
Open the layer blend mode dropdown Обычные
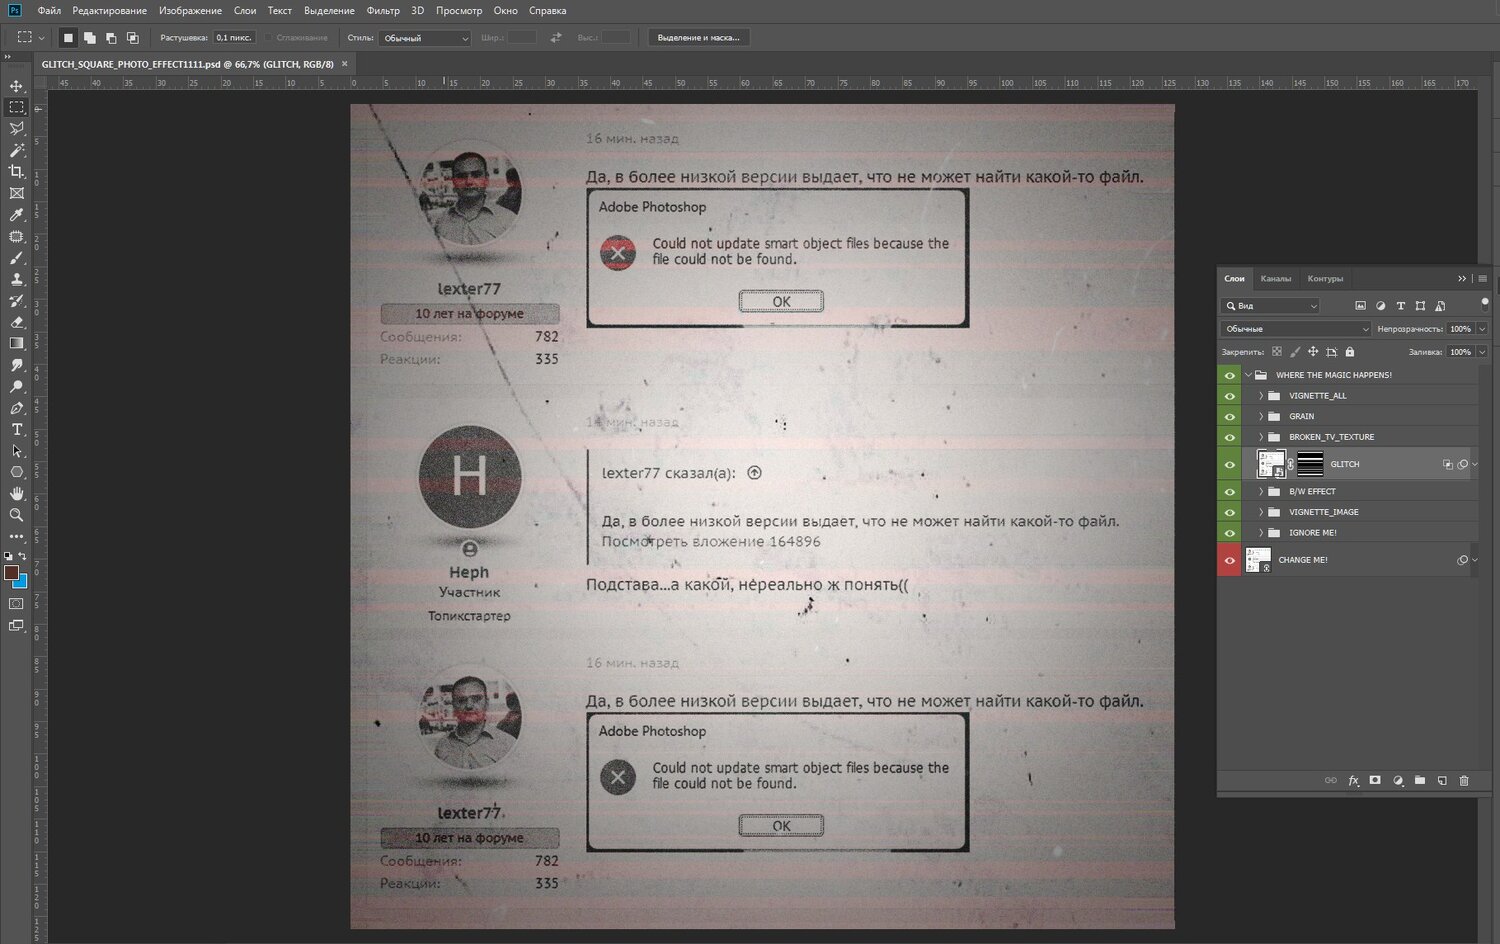(x=1296, y=329)
